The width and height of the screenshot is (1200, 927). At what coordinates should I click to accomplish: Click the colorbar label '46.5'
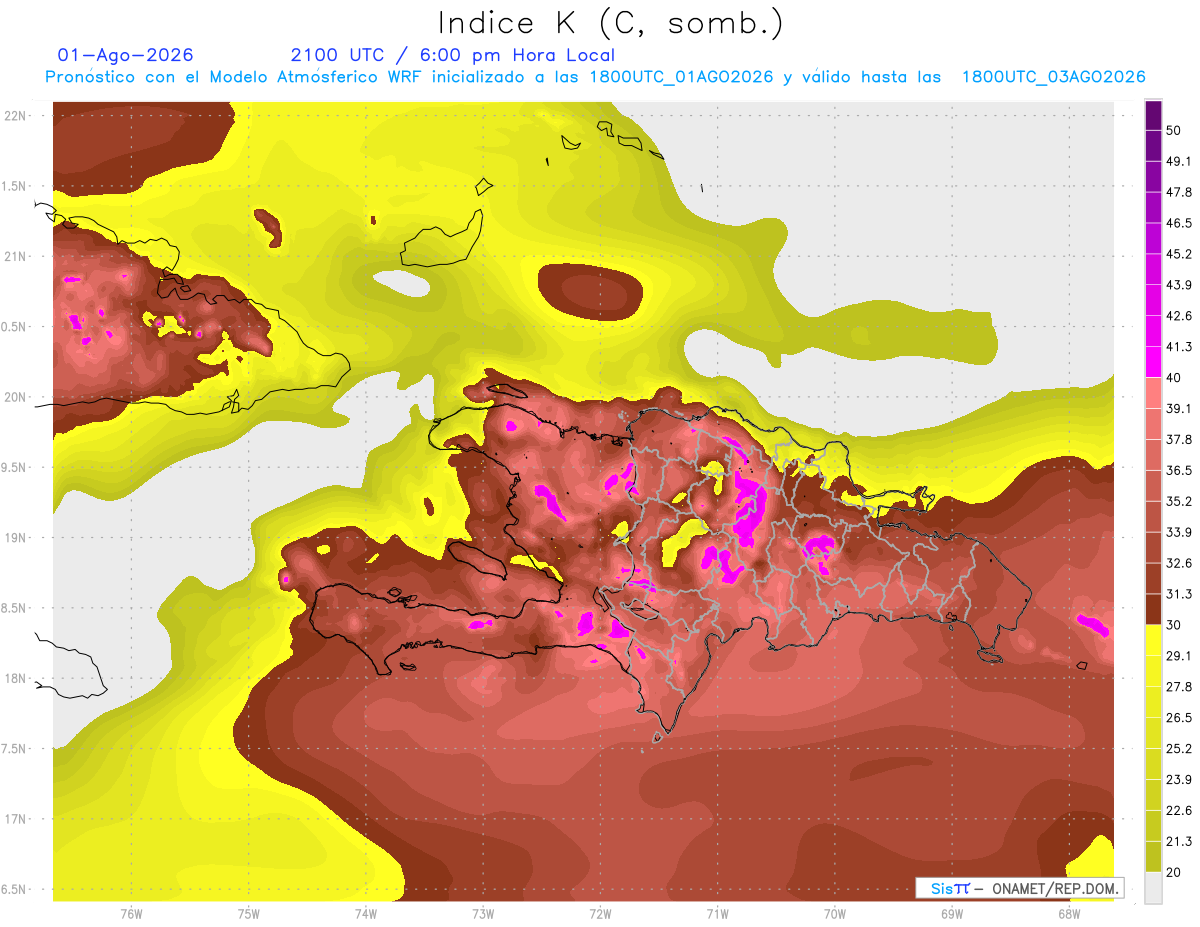(x=1179, y=223)
